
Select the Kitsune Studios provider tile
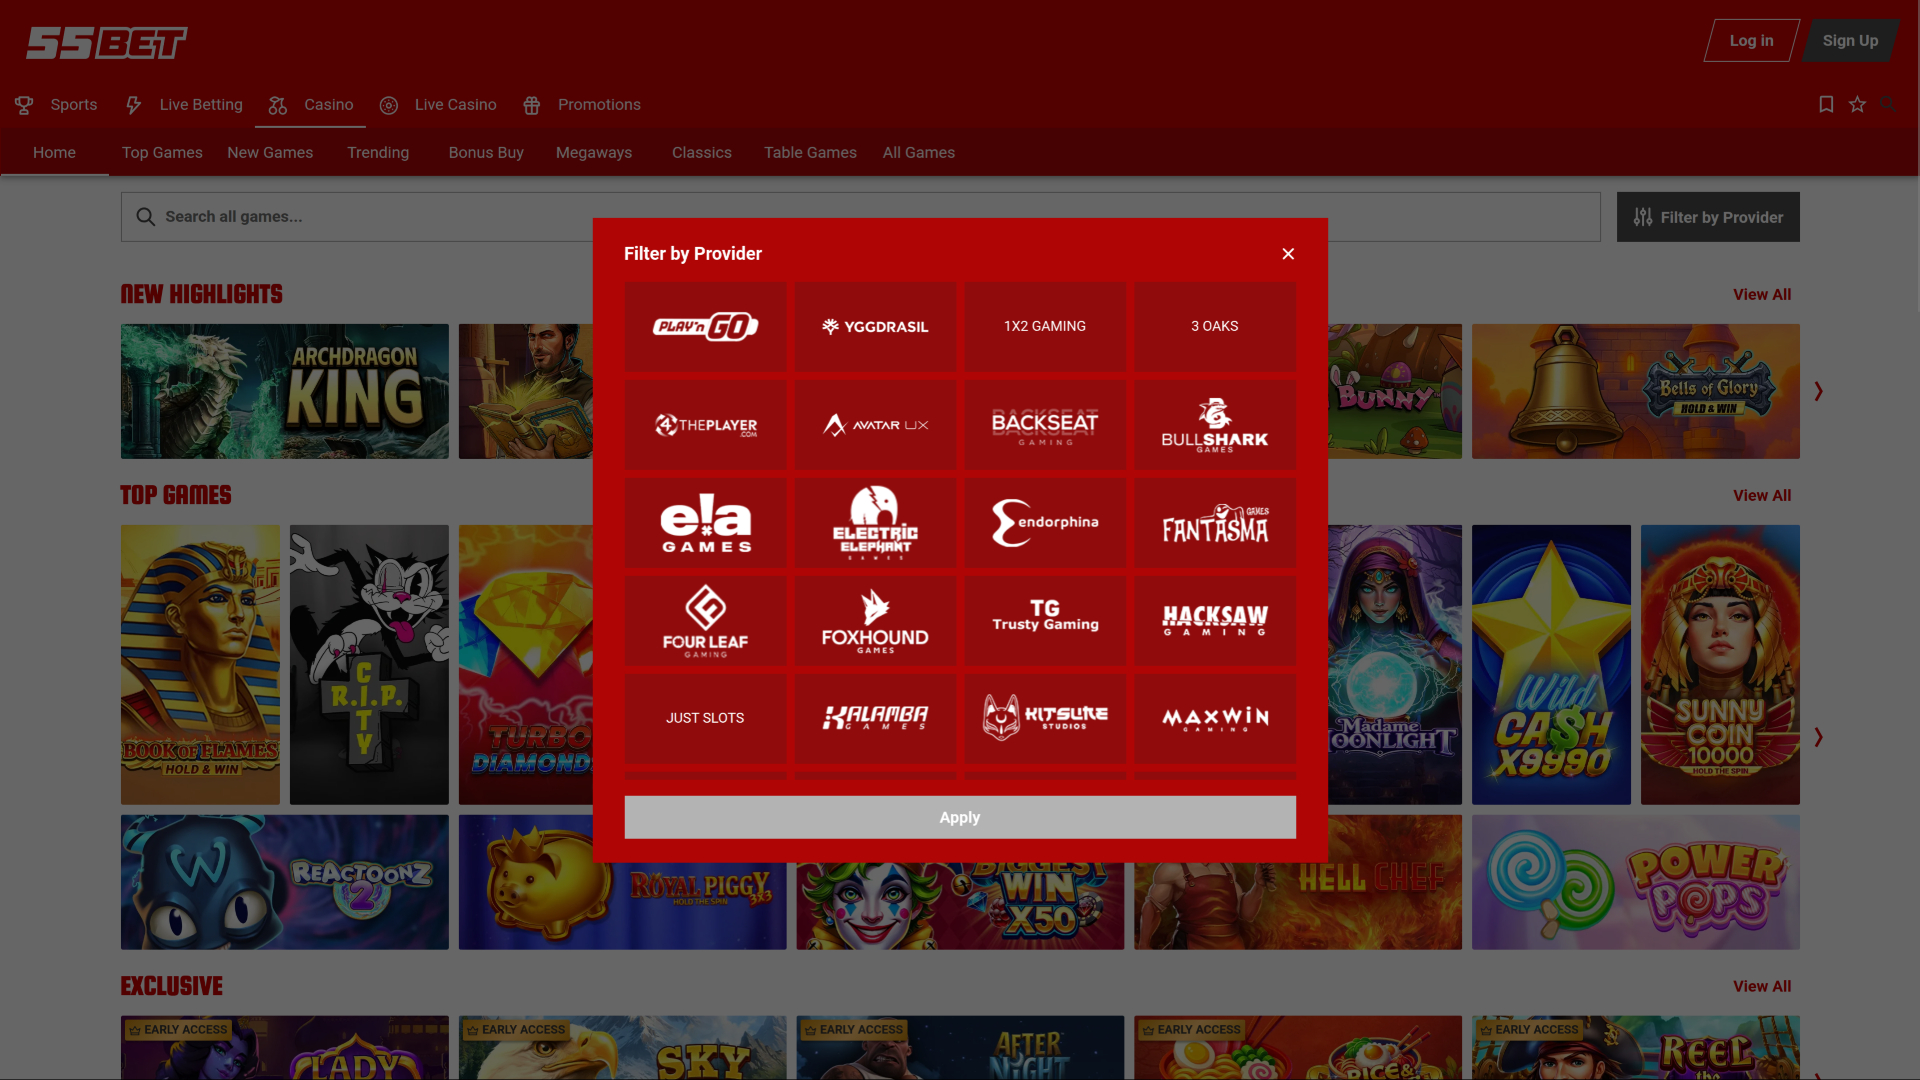click(x=1045, y=718)
